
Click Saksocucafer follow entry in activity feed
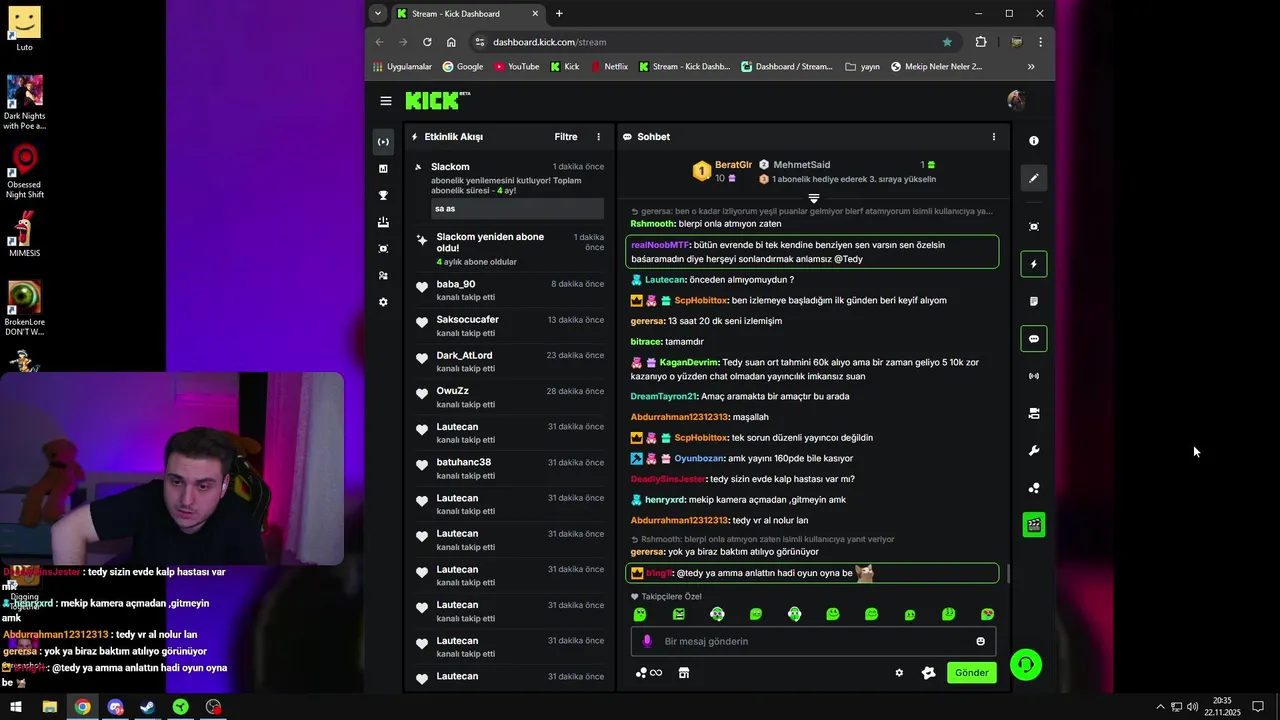pos(509,326)
